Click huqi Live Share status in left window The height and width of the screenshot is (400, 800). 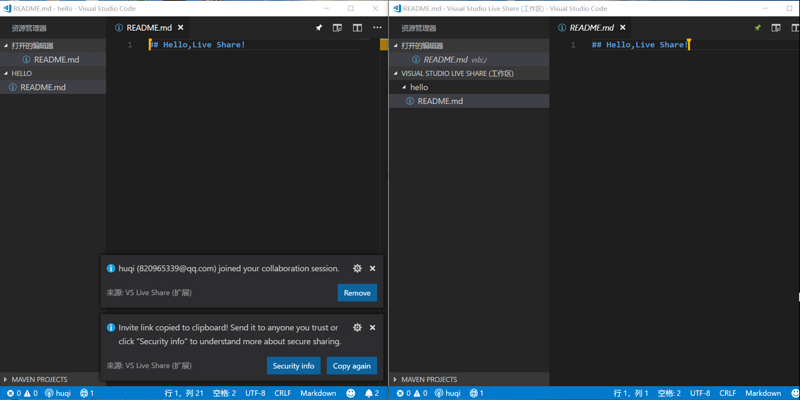58,393
